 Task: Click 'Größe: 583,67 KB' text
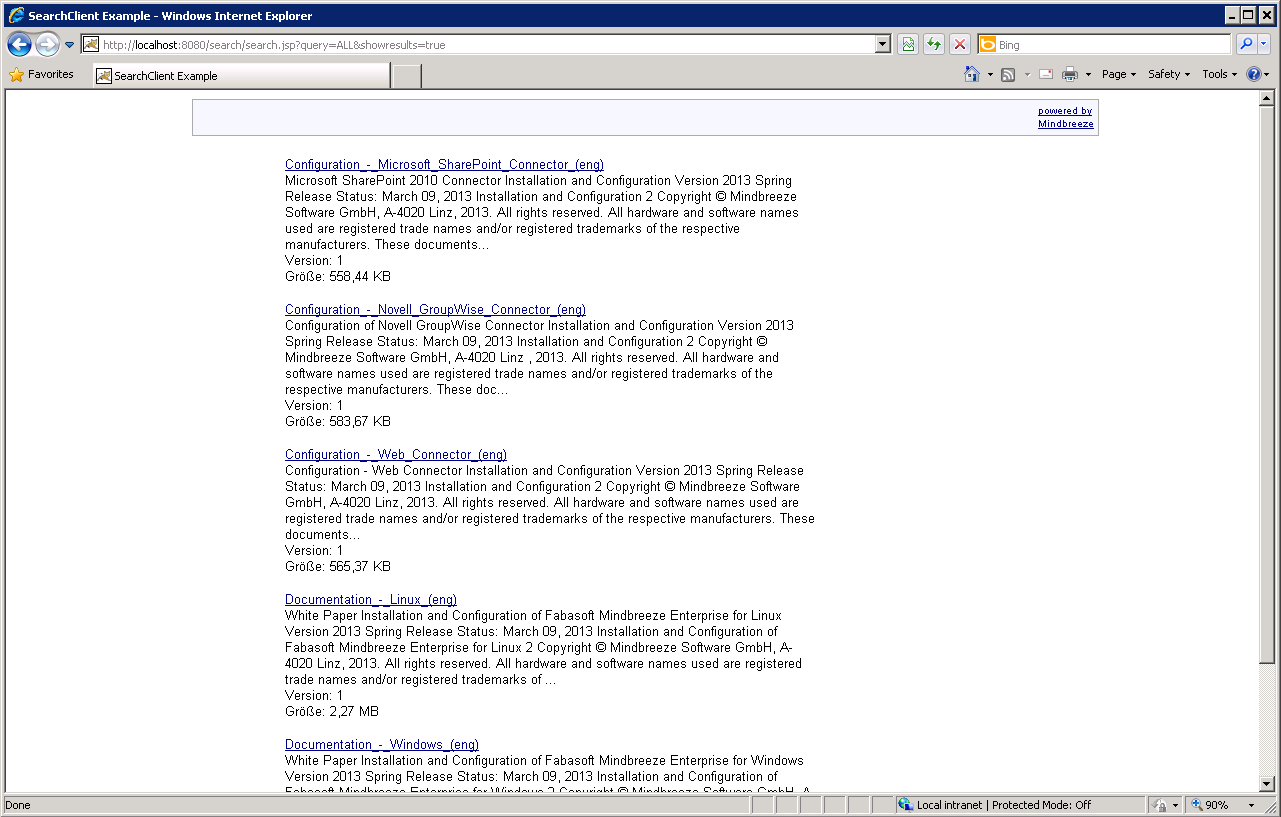(338, 422)
